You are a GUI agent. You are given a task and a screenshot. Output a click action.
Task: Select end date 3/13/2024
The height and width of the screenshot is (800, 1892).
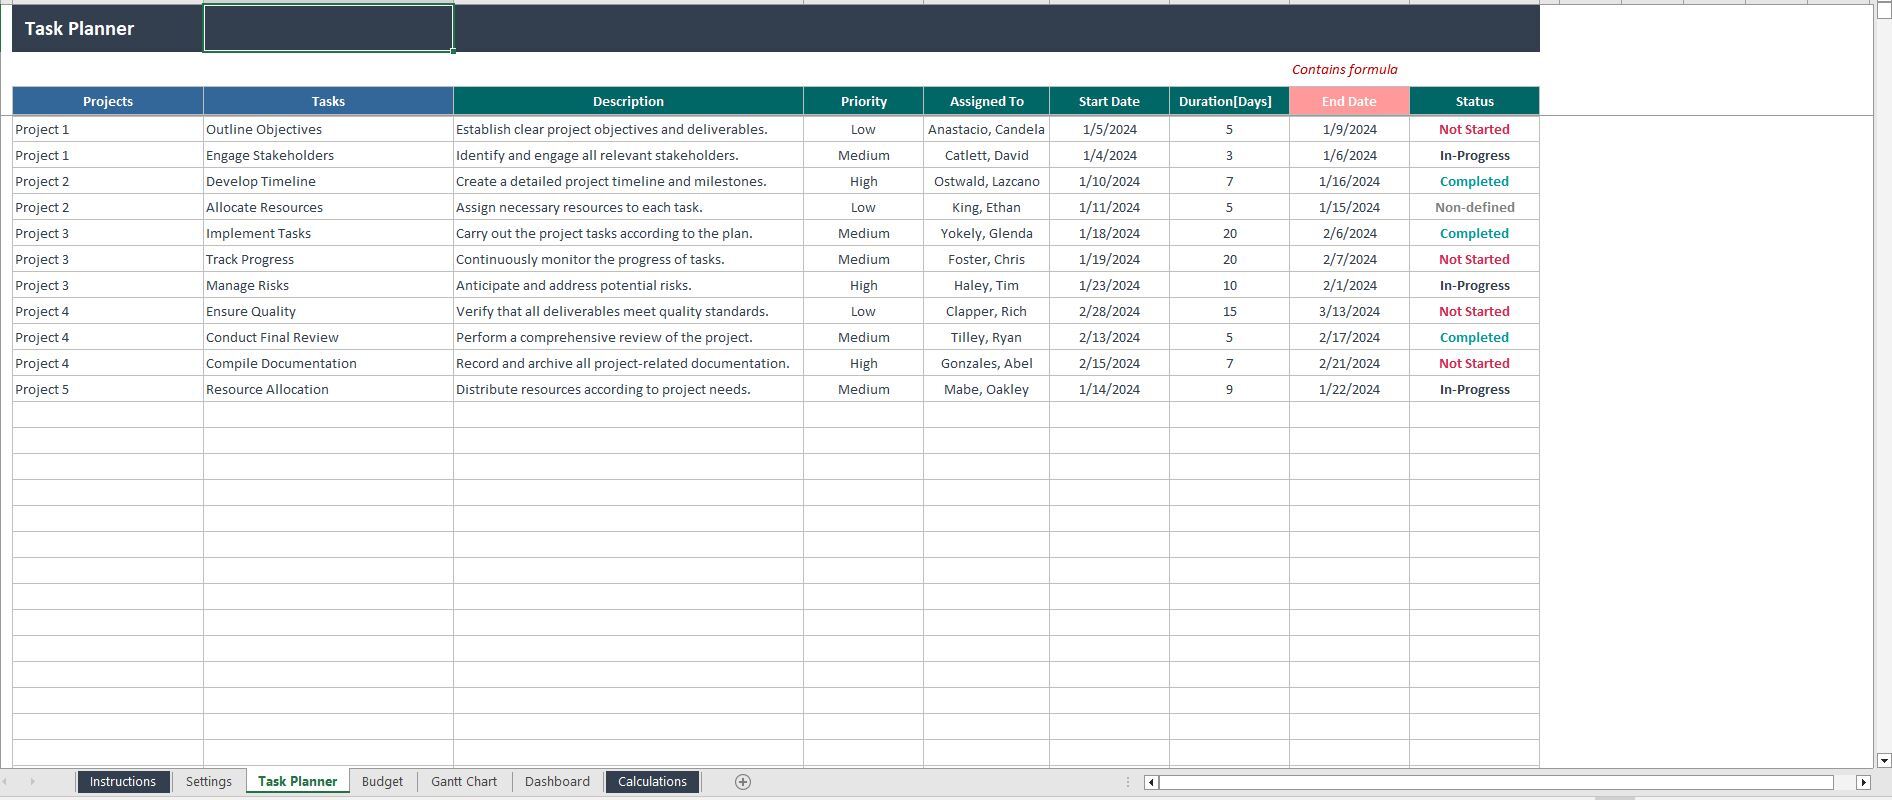1349,311
